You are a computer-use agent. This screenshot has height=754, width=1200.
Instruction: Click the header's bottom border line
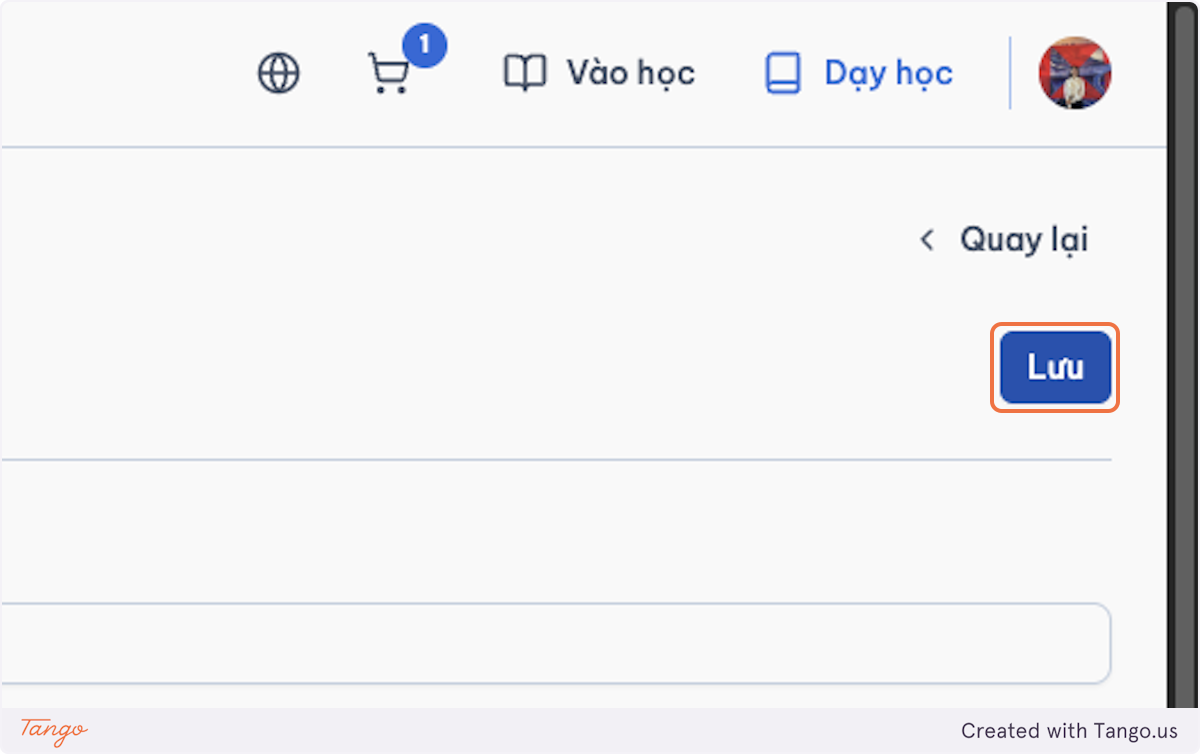click(x=583, y=147)
